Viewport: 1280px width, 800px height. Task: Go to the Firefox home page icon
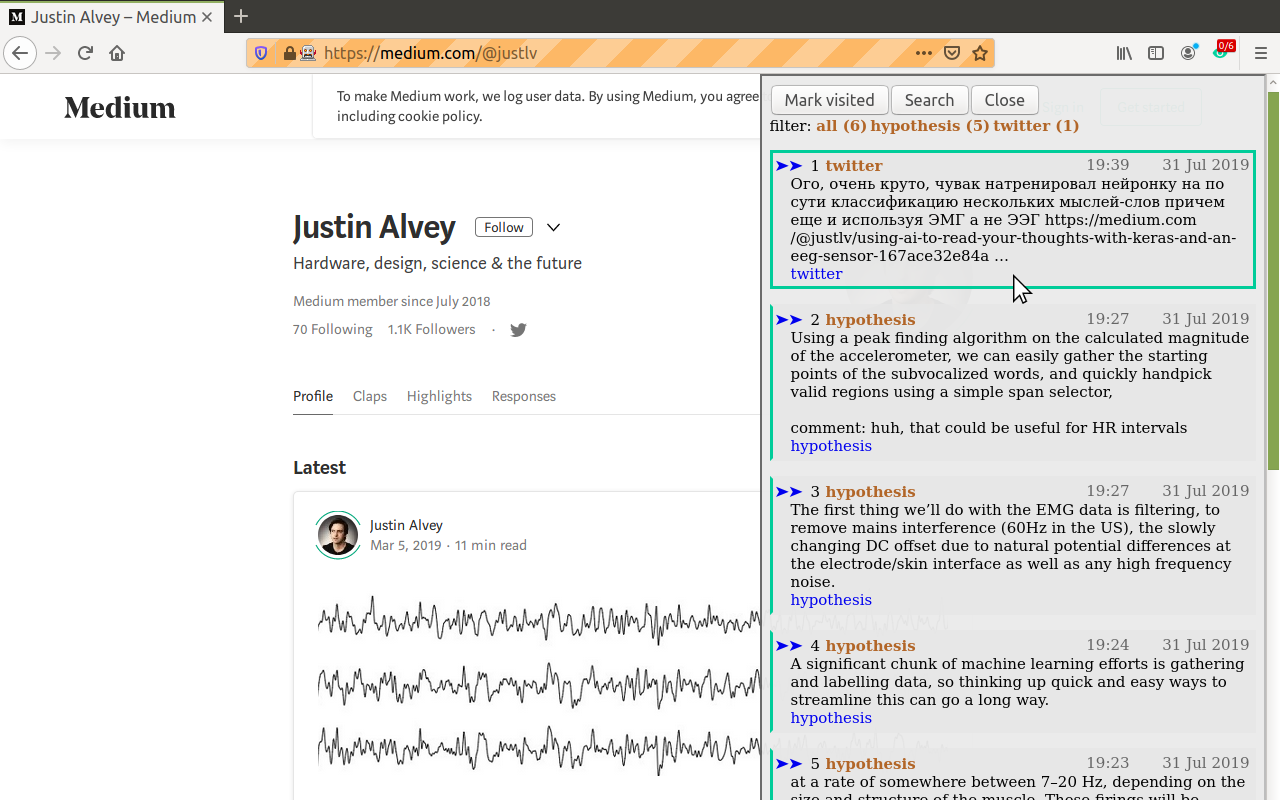117,53
